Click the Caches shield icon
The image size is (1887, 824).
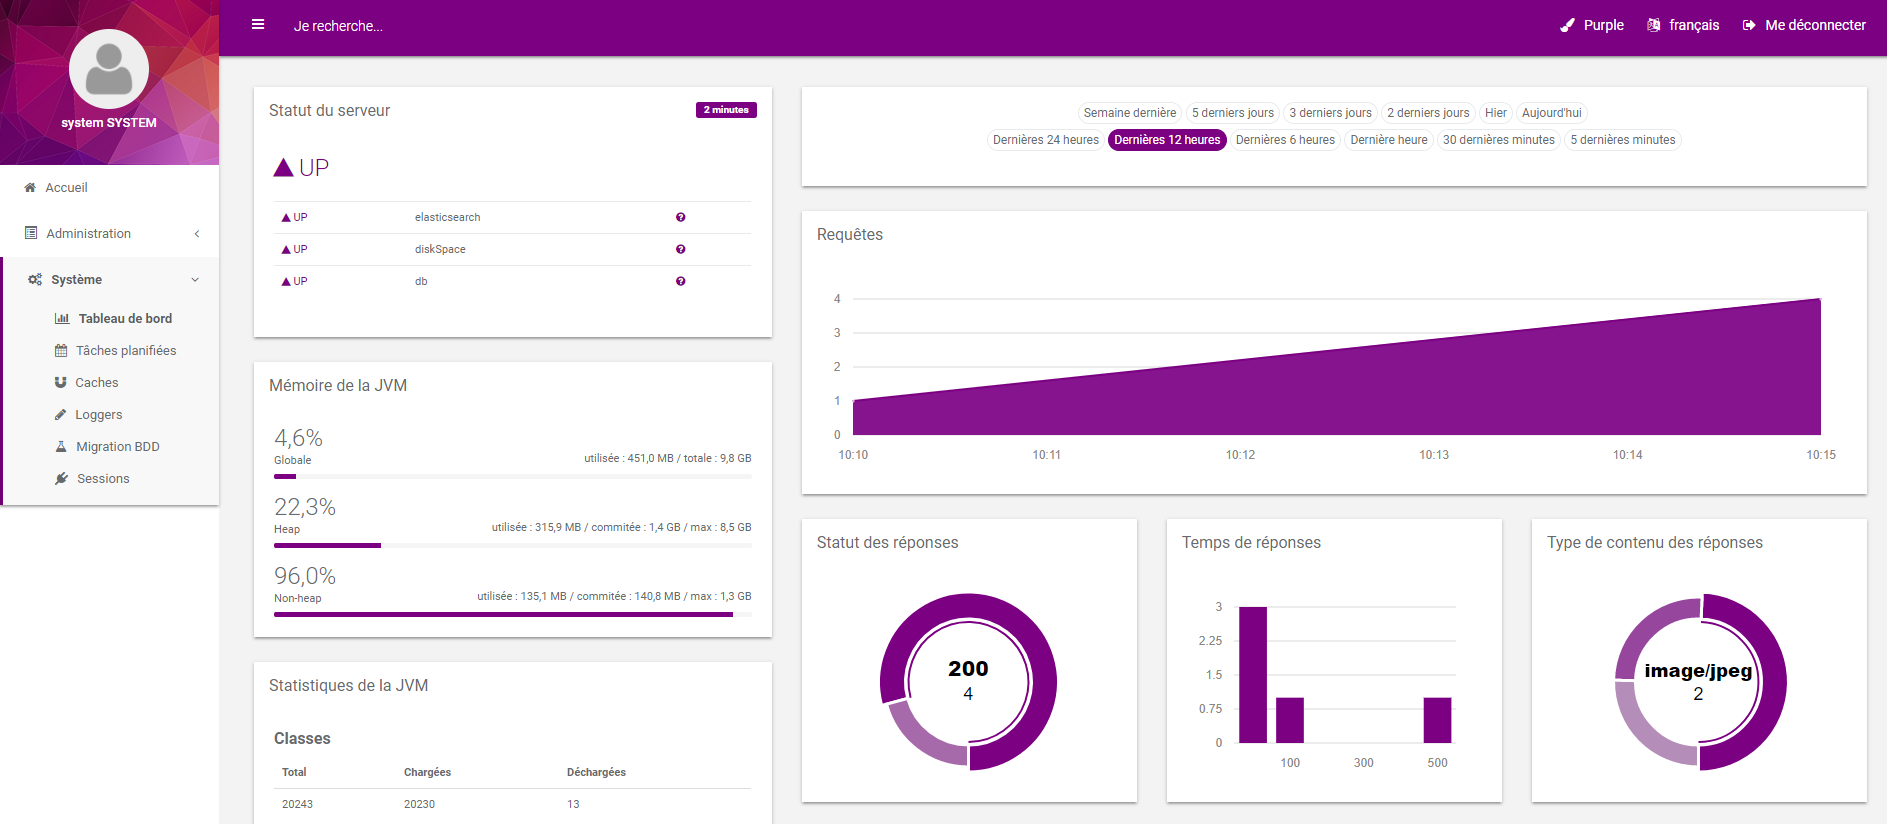tap(61, 383)
